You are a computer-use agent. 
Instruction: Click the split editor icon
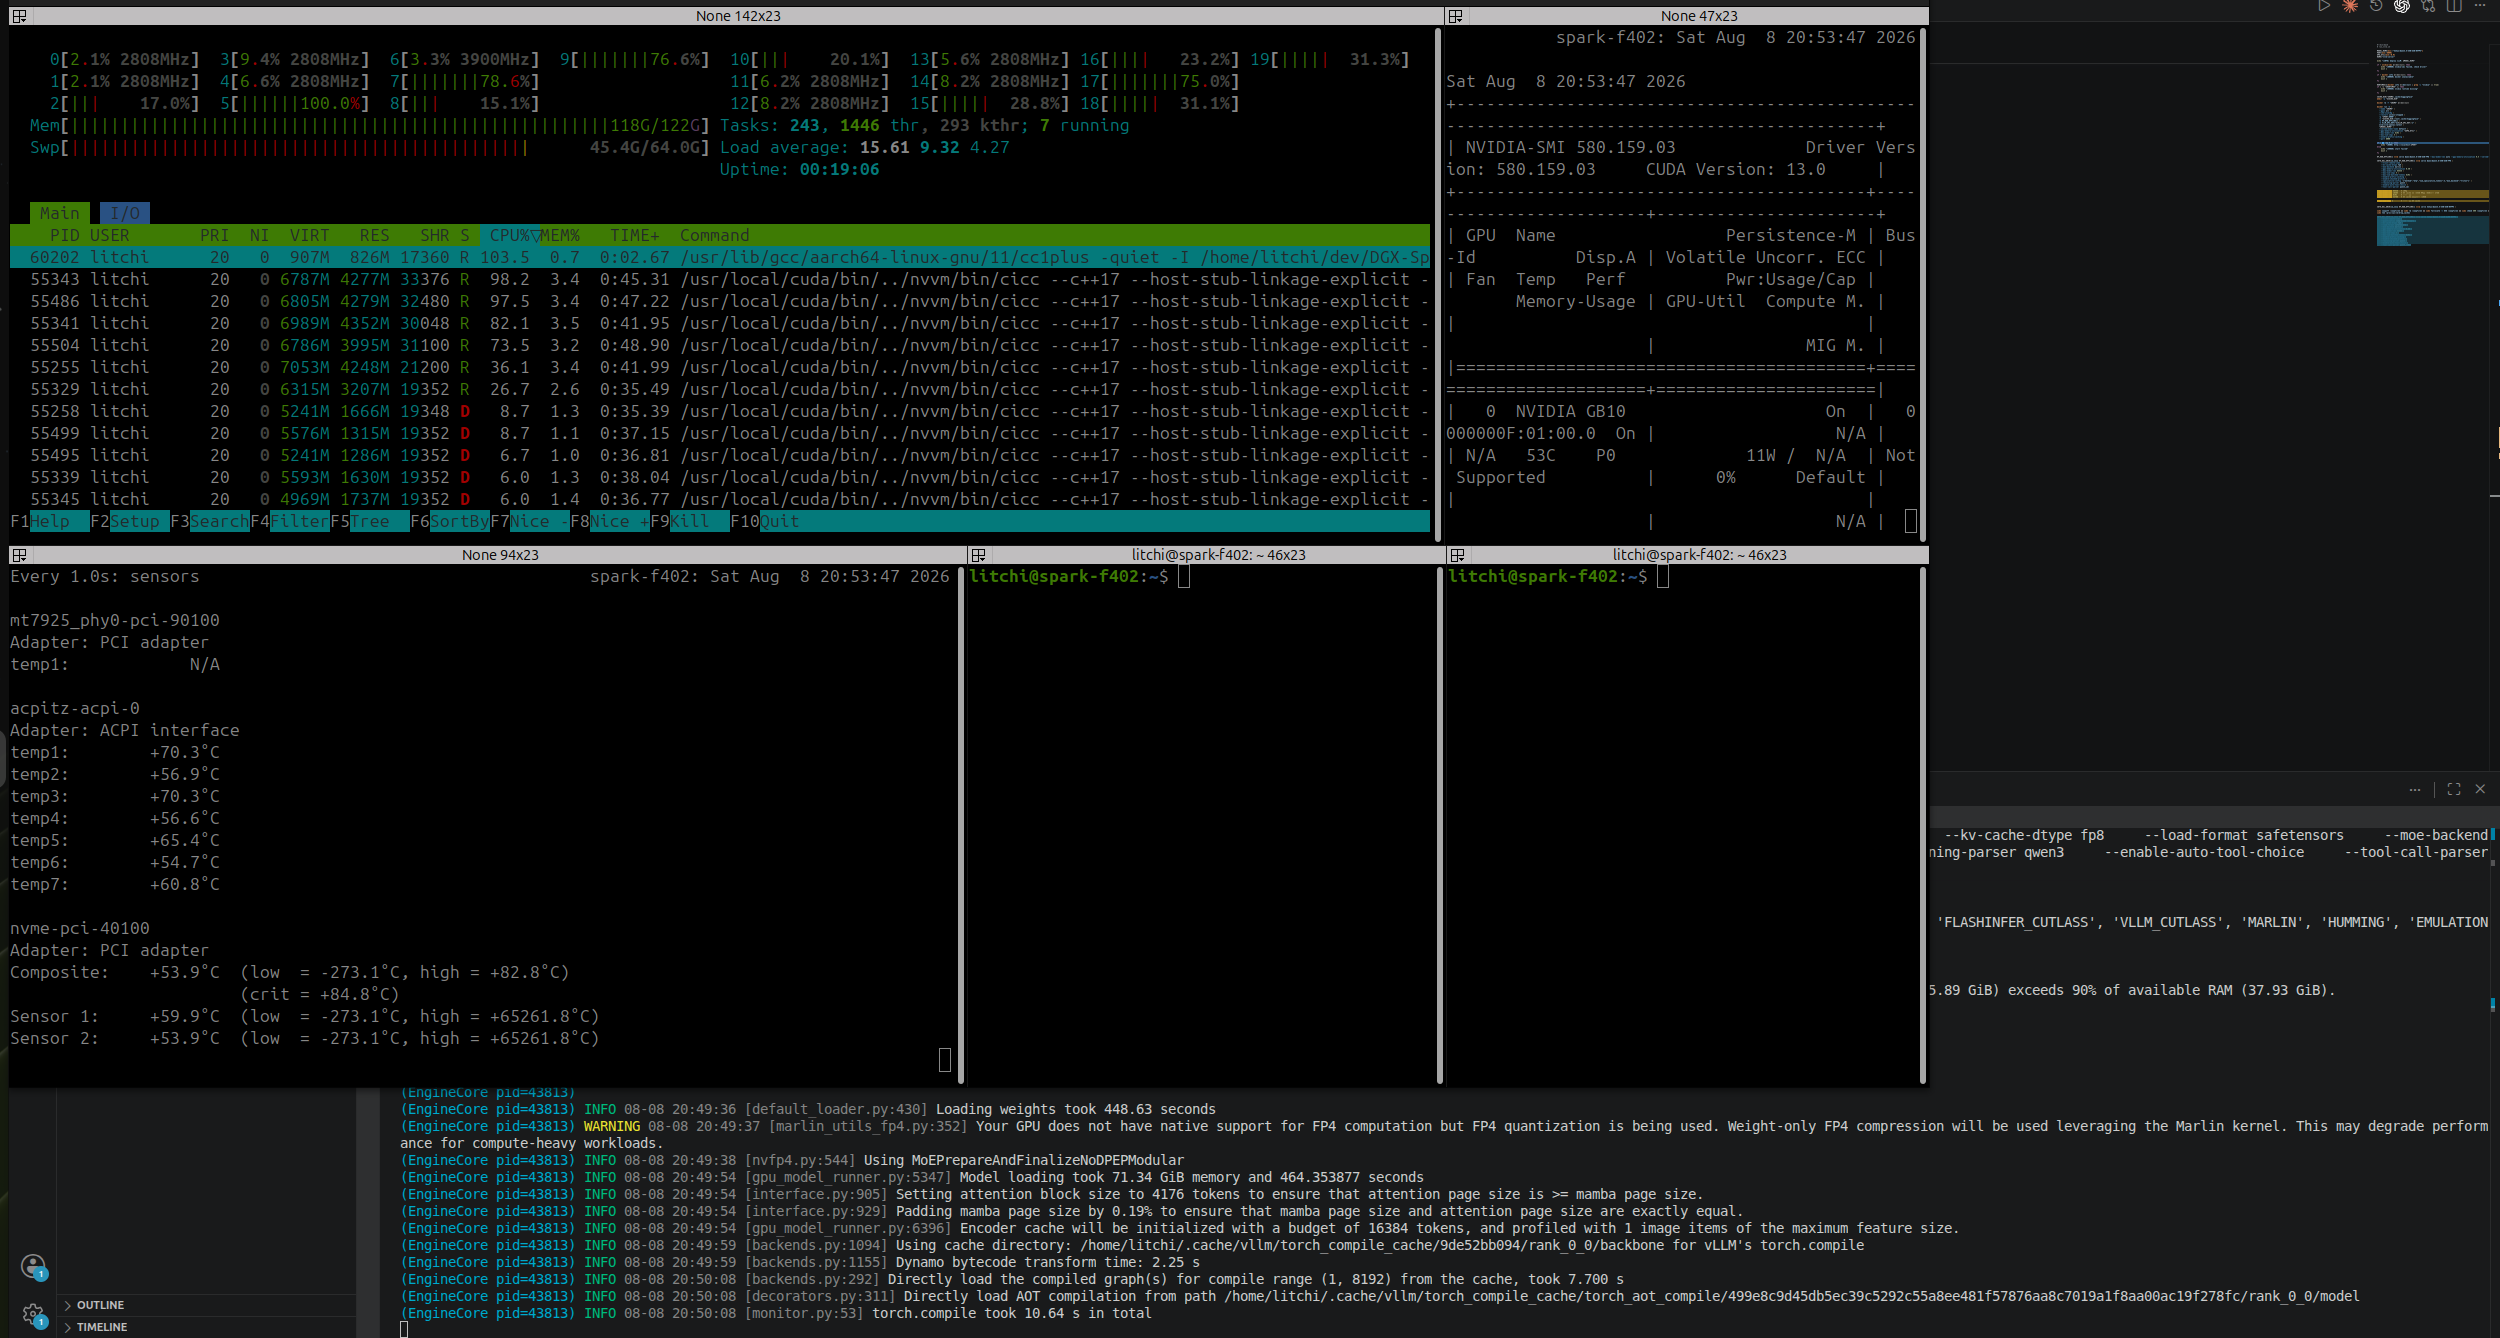2454,6
